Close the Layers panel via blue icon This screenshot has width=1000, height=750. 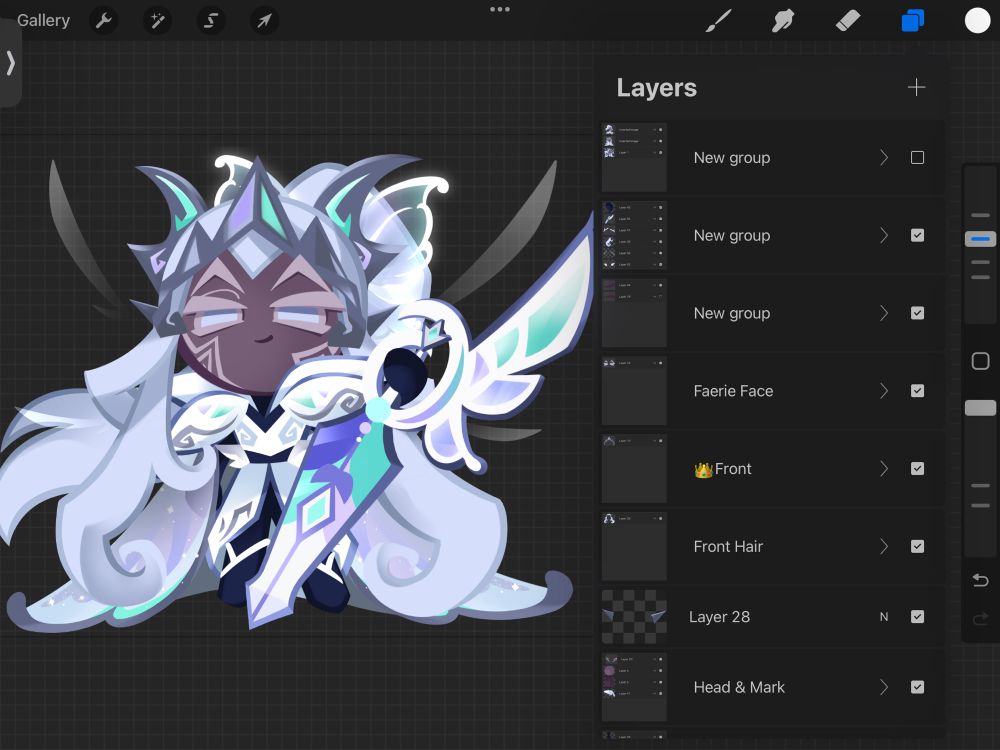click(913, 20)
